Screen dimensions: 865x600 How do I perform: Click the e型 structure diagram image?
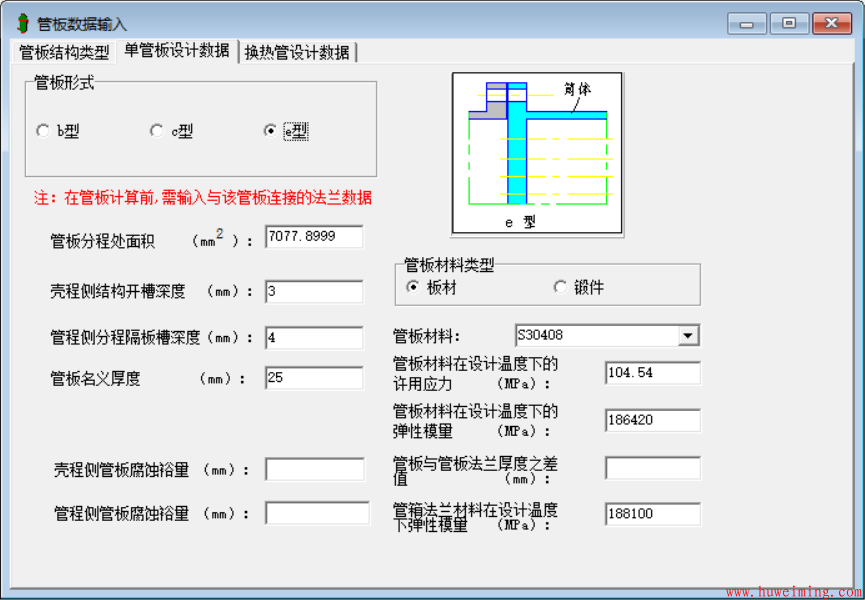[x=537, y=152]
